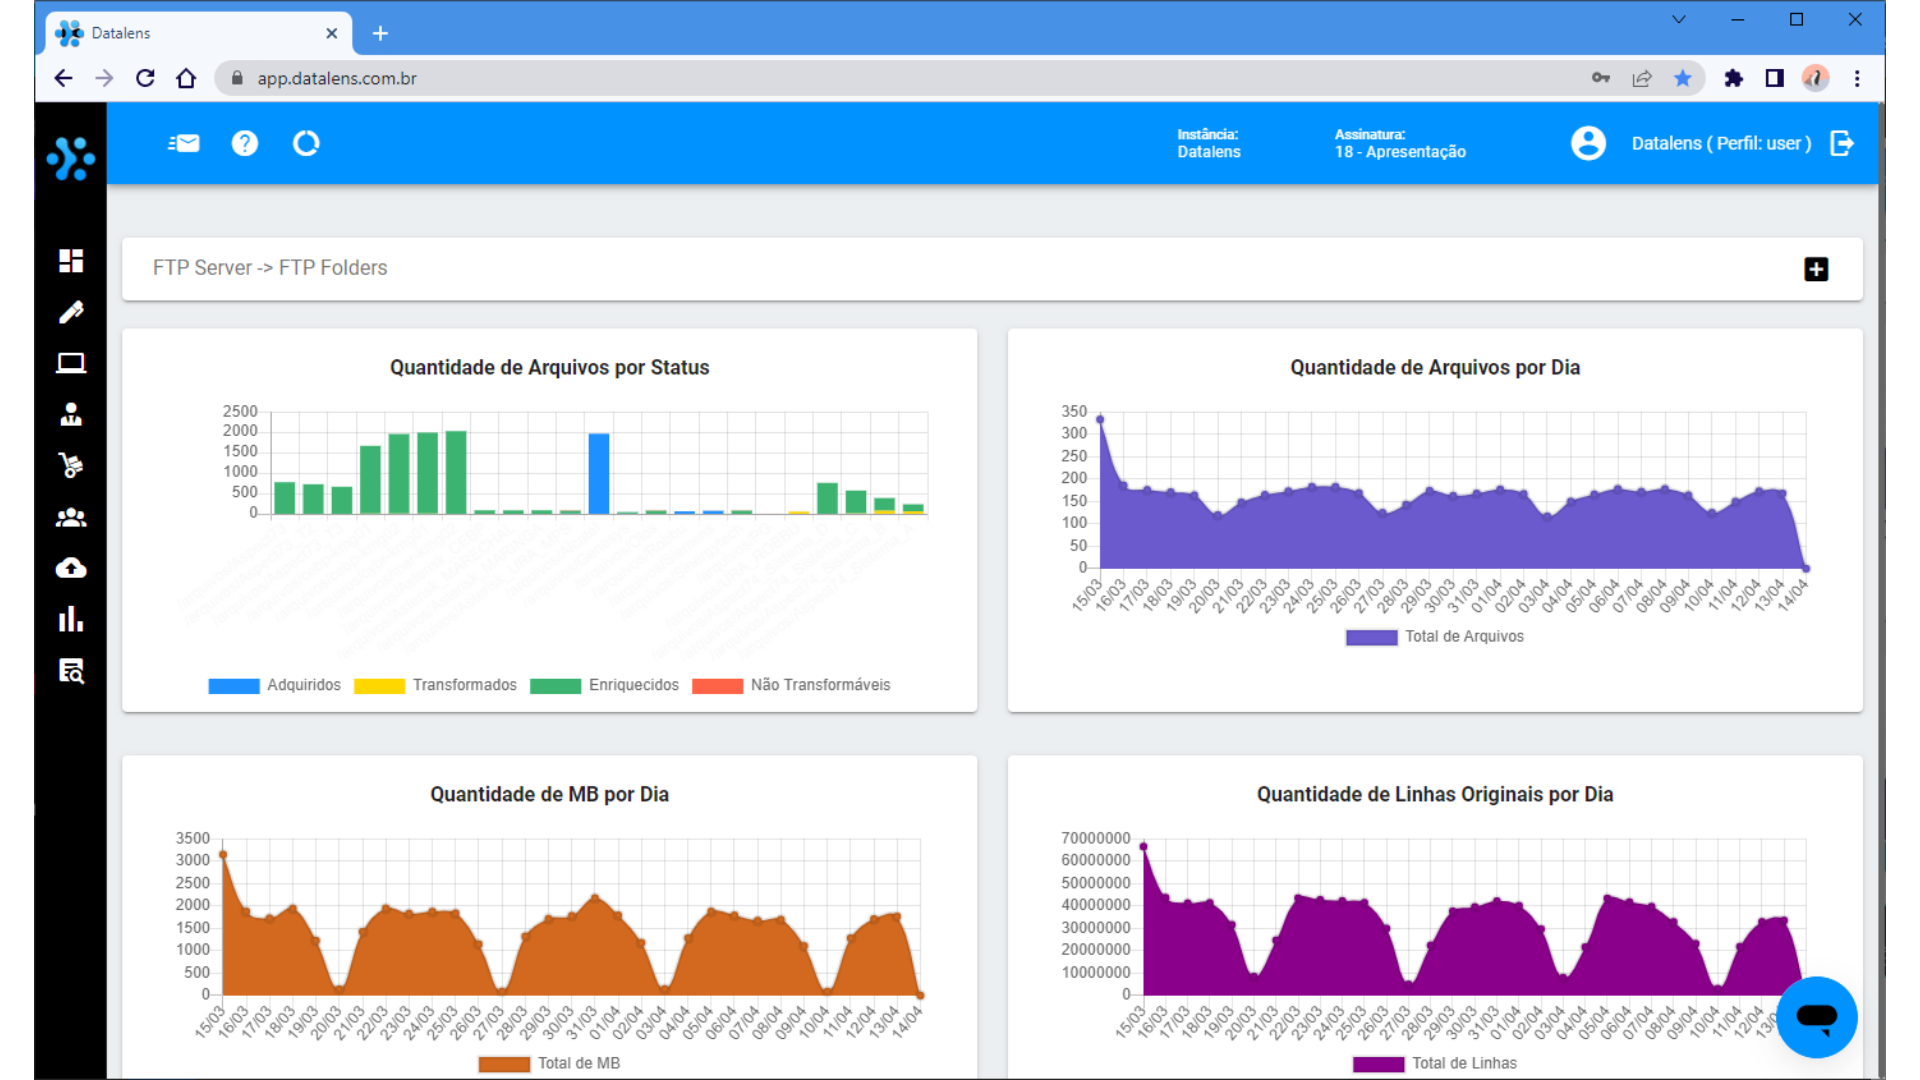Open the chat support bubble

[1816, 1017]
